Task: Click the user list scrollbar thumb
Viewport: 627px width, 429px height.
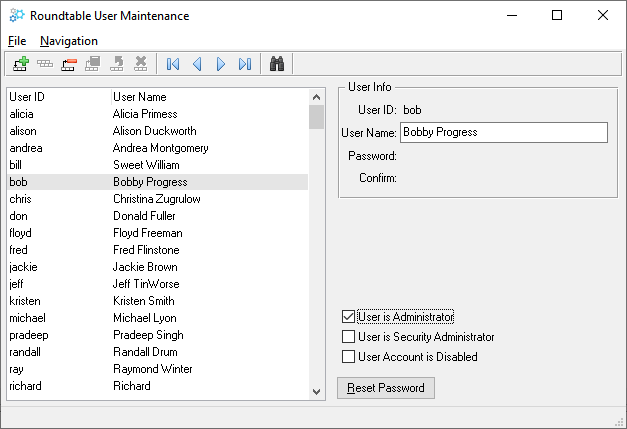Action: pos(316,117)
